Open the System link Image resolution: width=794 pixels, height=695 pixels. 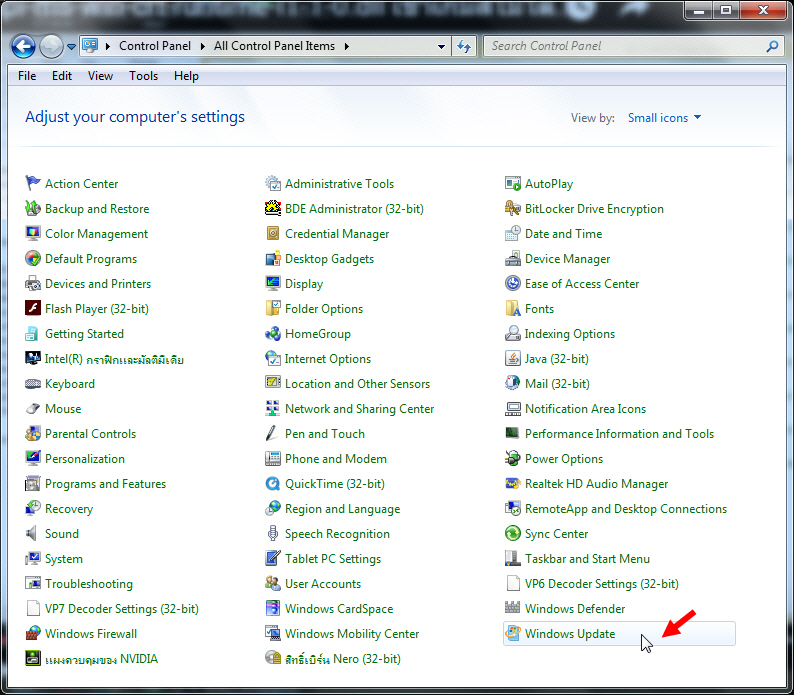(x=64, y=559)
